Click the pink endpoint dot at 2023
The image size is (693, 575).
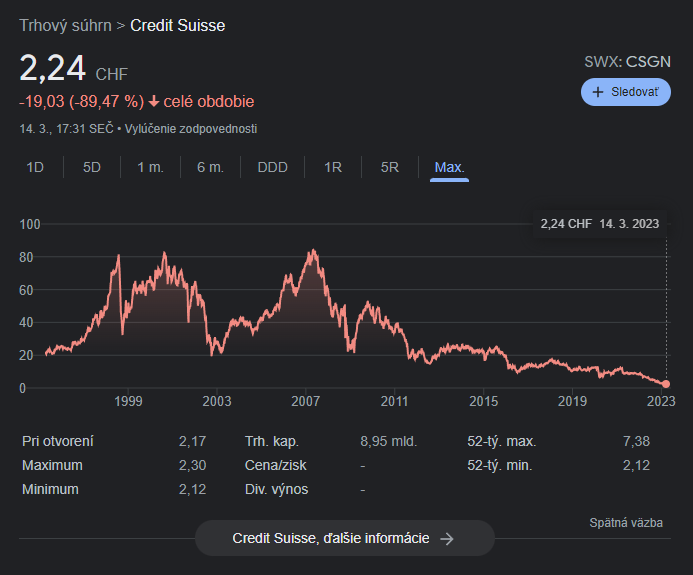pos(666,384)
